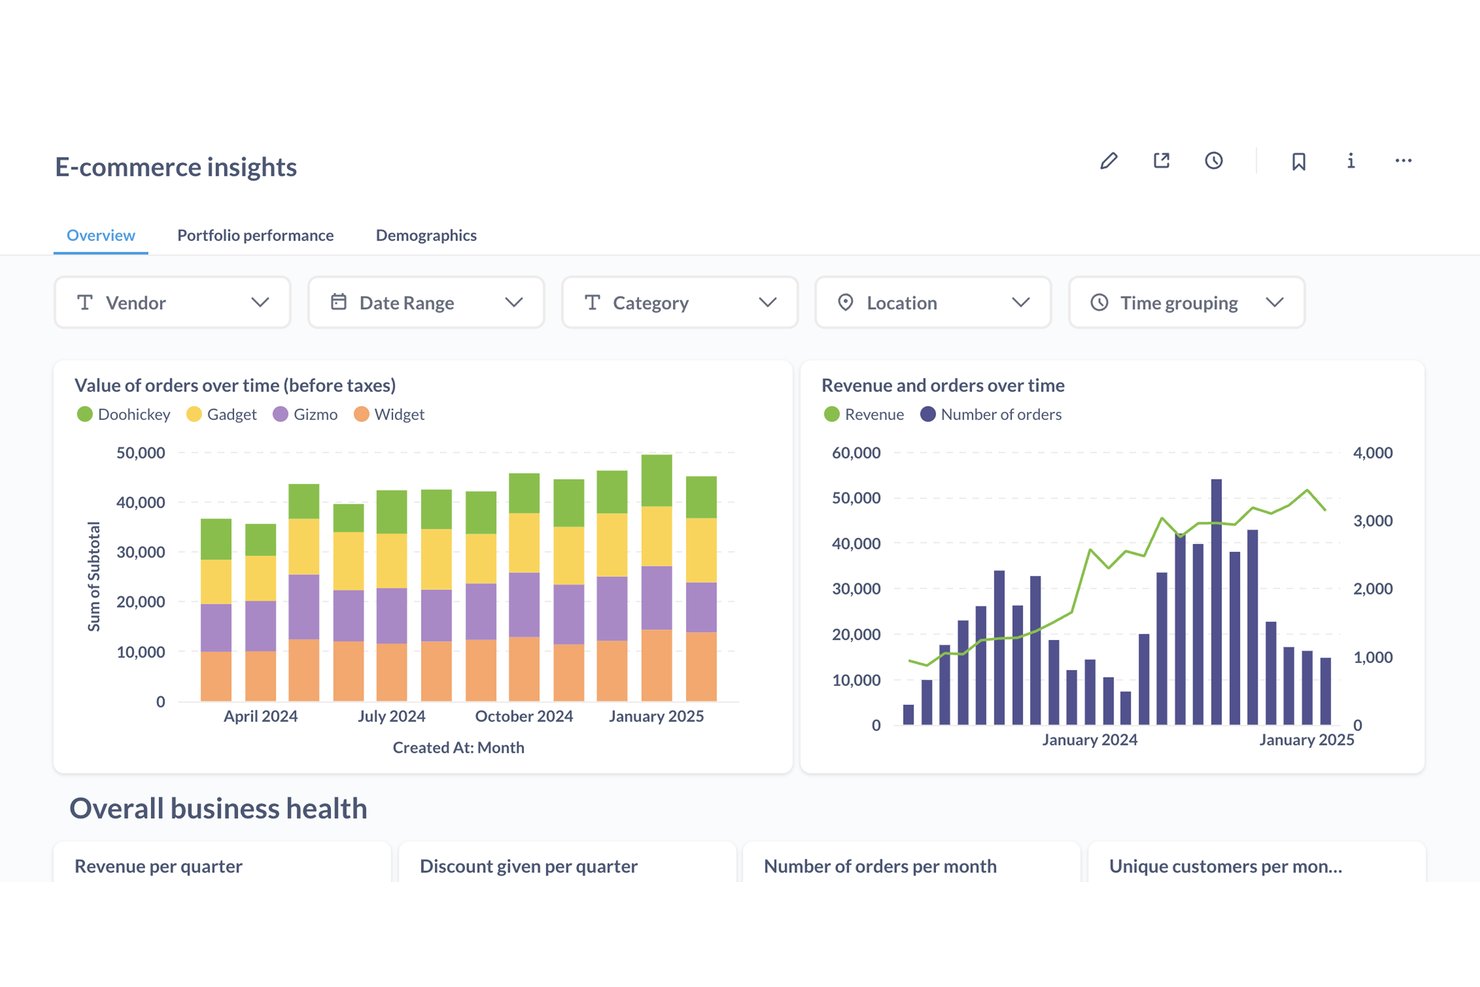Viewport: 1480px width, 987px height.
Task: Toggle the Widget legend series
Action: click(x=390, y=414)
